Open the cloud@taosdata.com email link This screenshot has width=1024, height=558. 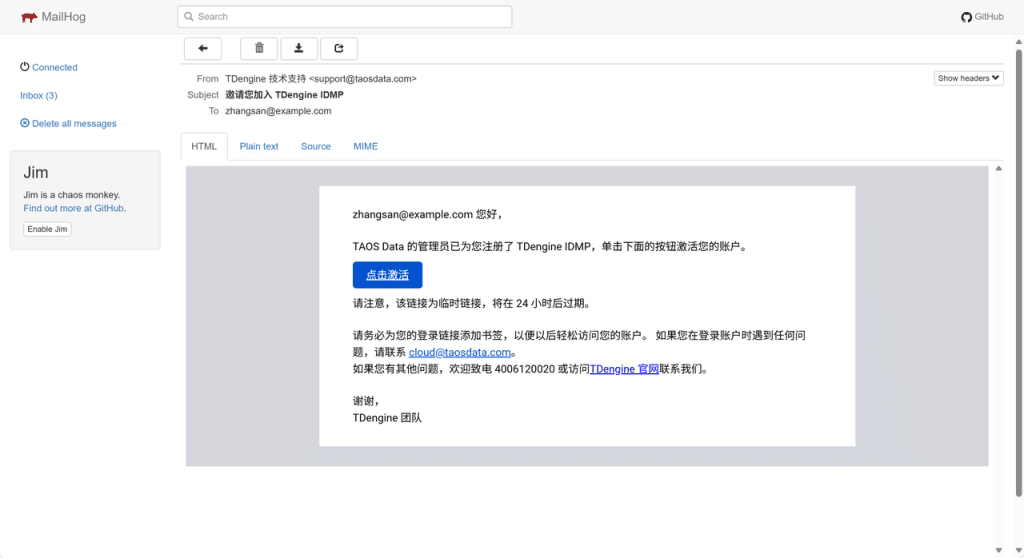460,352
